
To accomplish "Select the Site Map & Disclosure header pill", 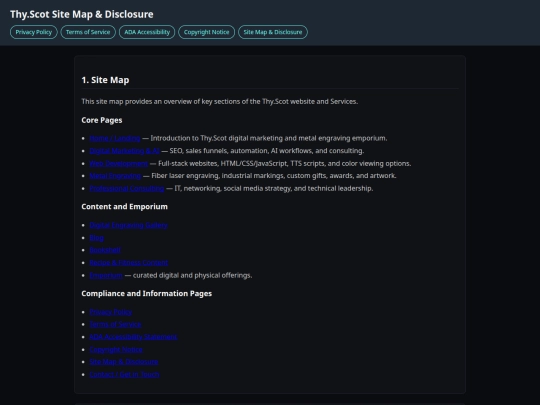I will [273, 32].
